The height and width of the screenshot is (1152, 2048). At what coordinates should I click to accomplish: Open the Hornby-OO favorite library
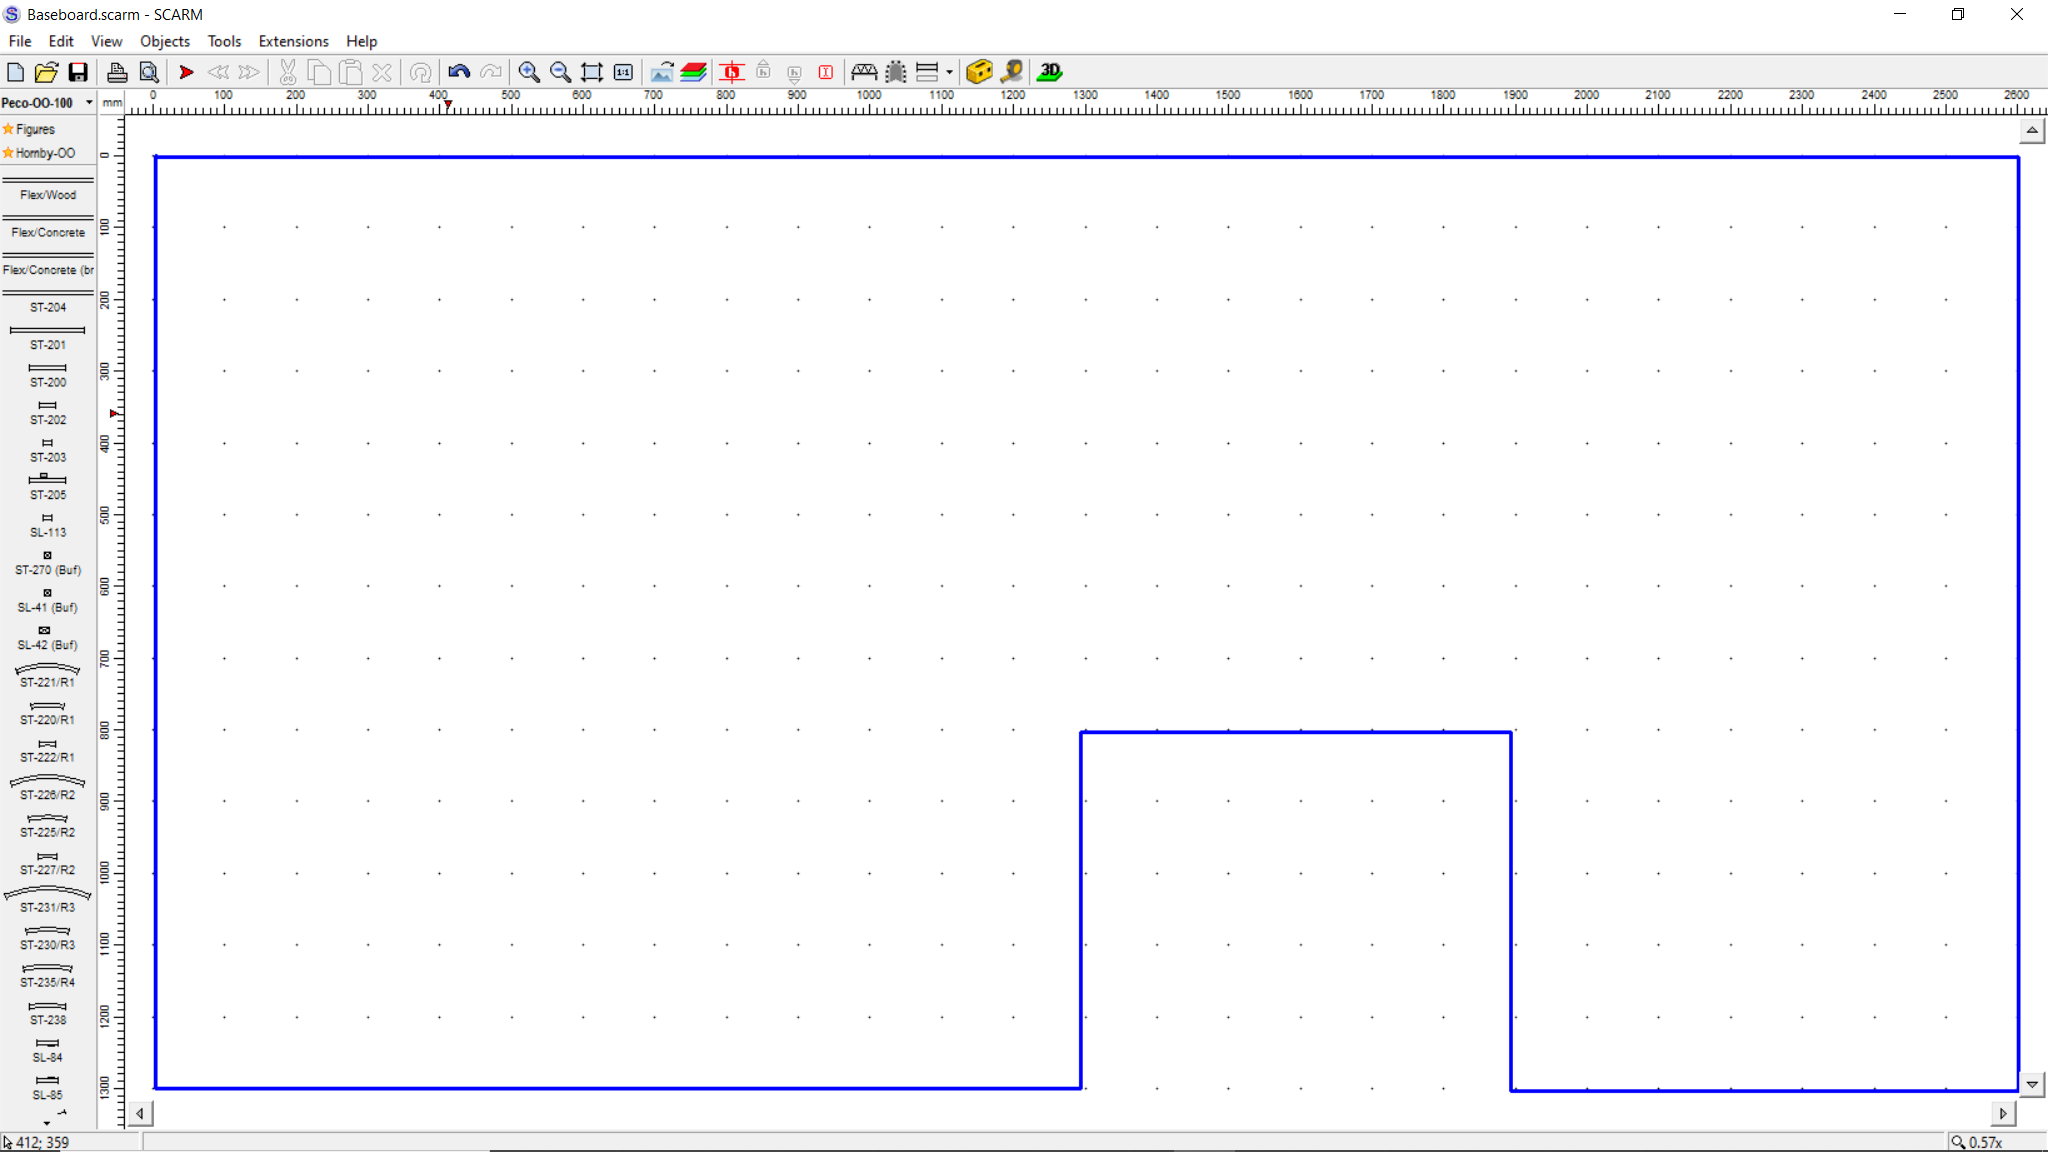click(44, 153)
